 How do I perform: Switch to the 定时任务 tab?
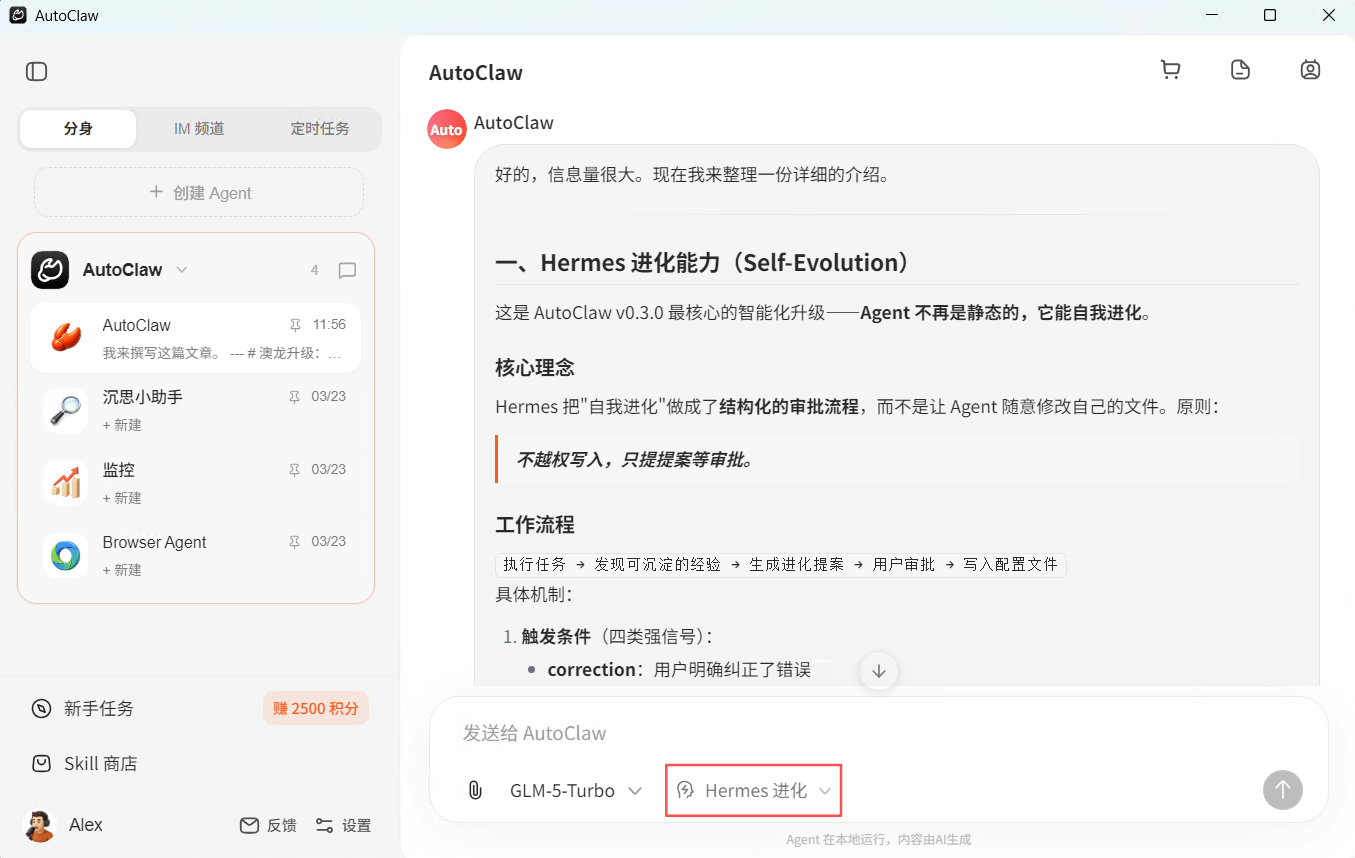(x=320, y=129)
